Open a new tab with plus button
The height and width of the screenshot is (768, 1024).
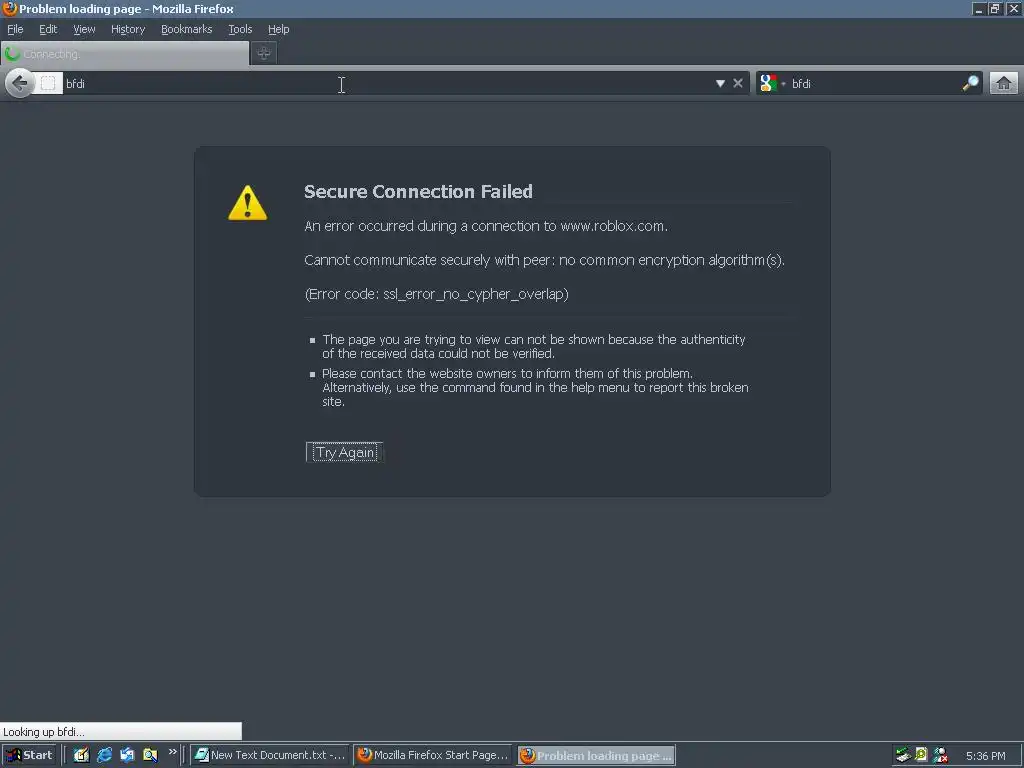(264, 54)
